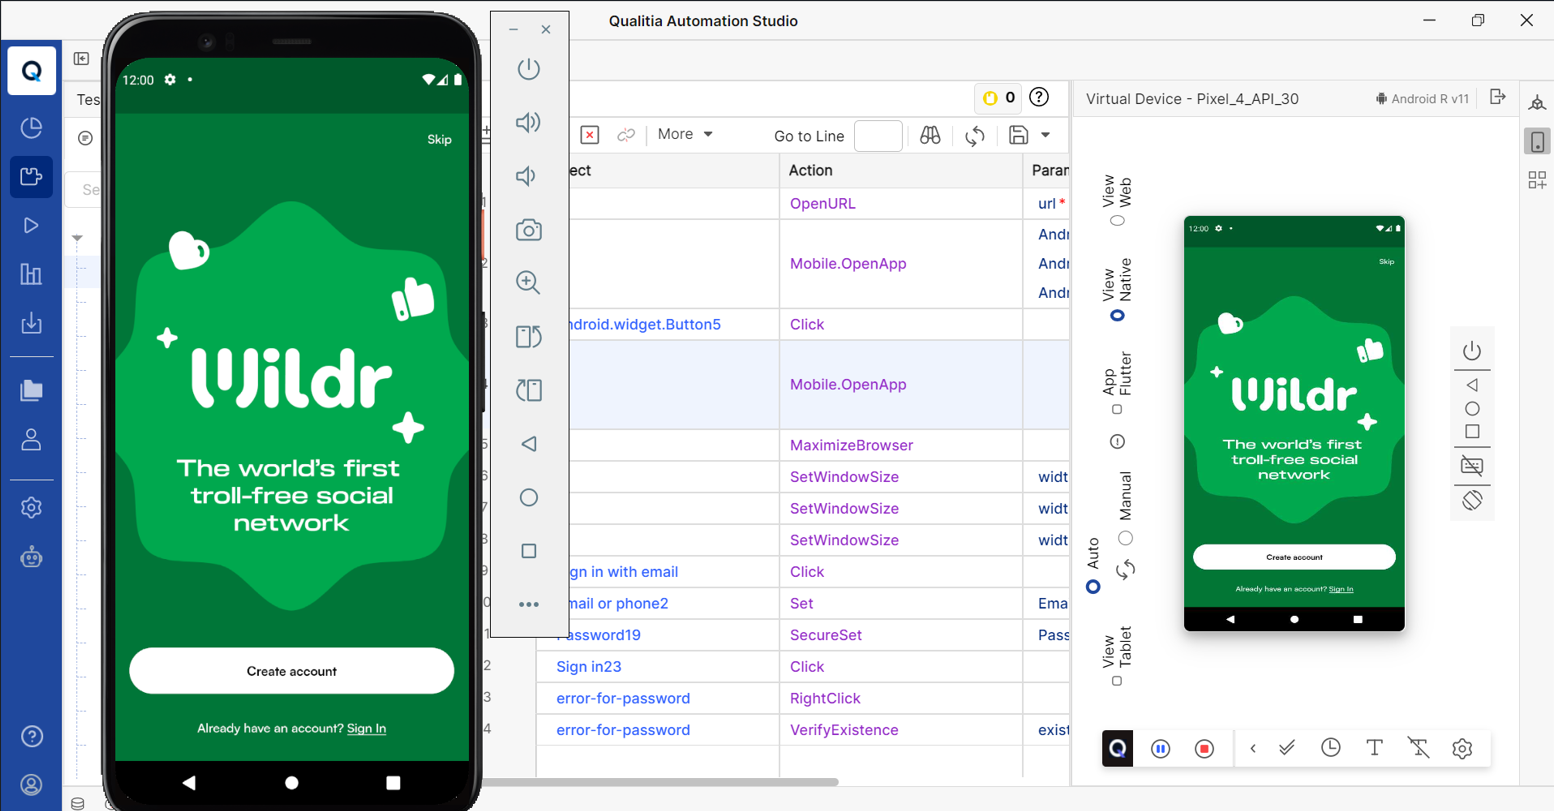The height and width of the screenshot is (811, 1554).
Task: Open the robot icon in left sidebar
Action: [32, 557]
